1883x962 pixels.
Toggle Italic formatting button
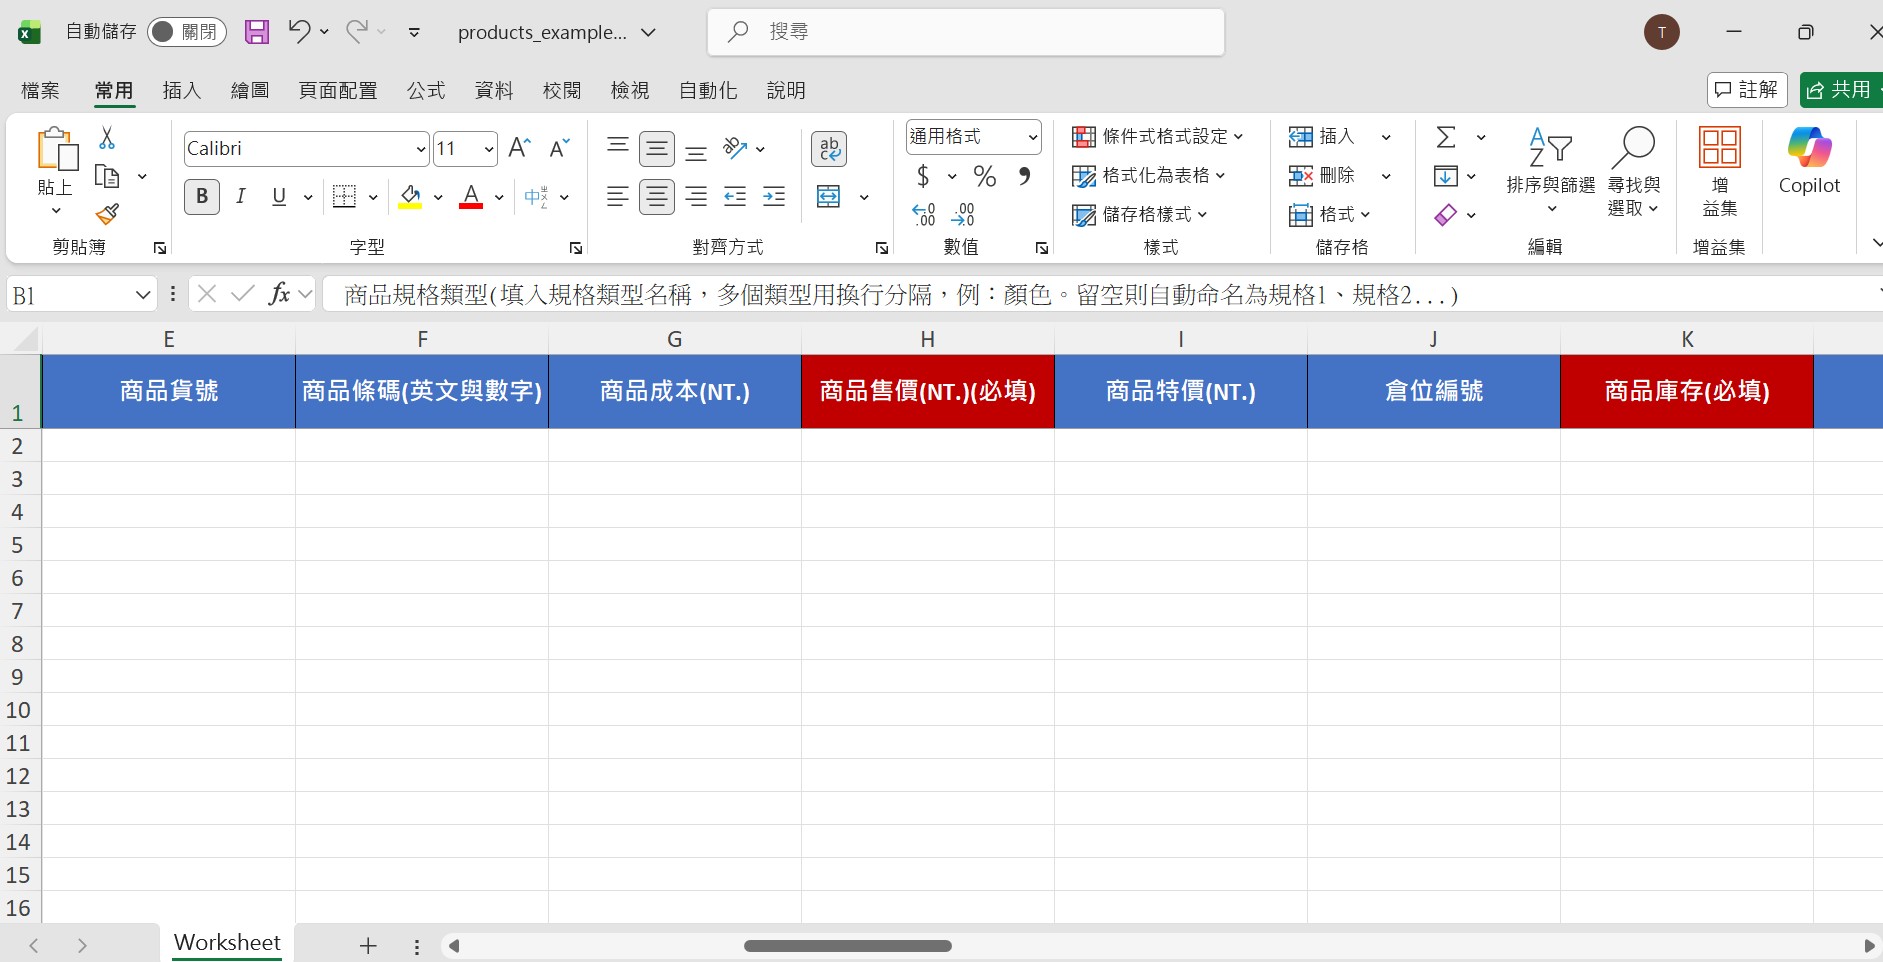pos(241,197)
